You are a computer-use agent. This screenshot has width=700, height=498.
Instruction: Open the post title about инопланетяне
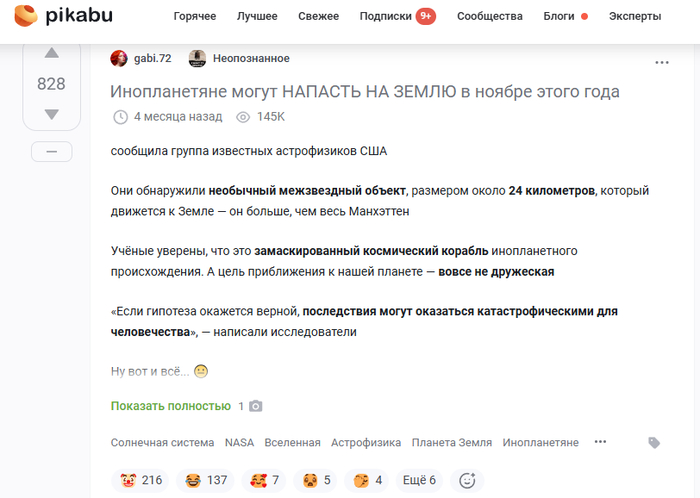(364, 91)
